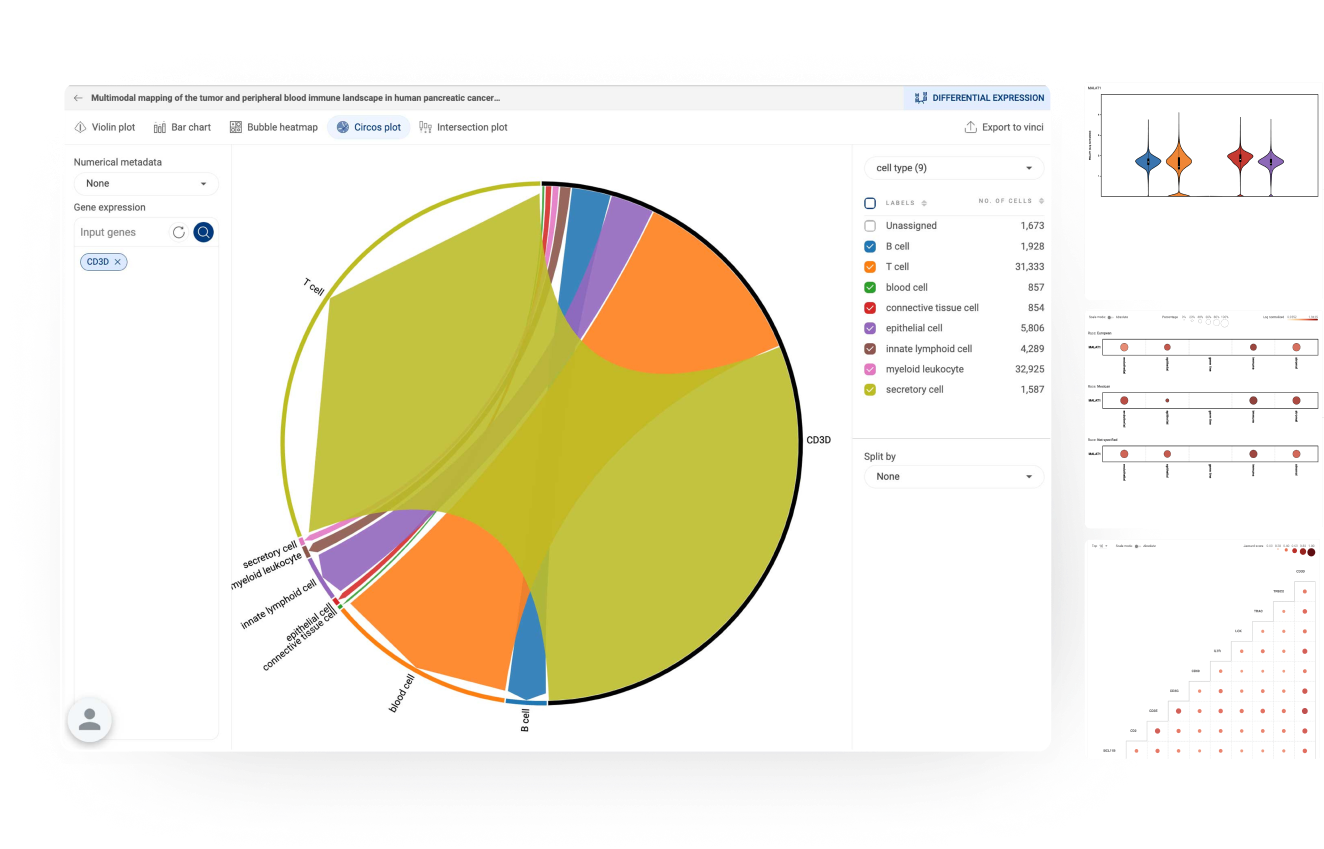Image resolution: width=1324 pixels, height=849 pixels.
Task: Click the Differential Expression button
Action: pos(979,98)
